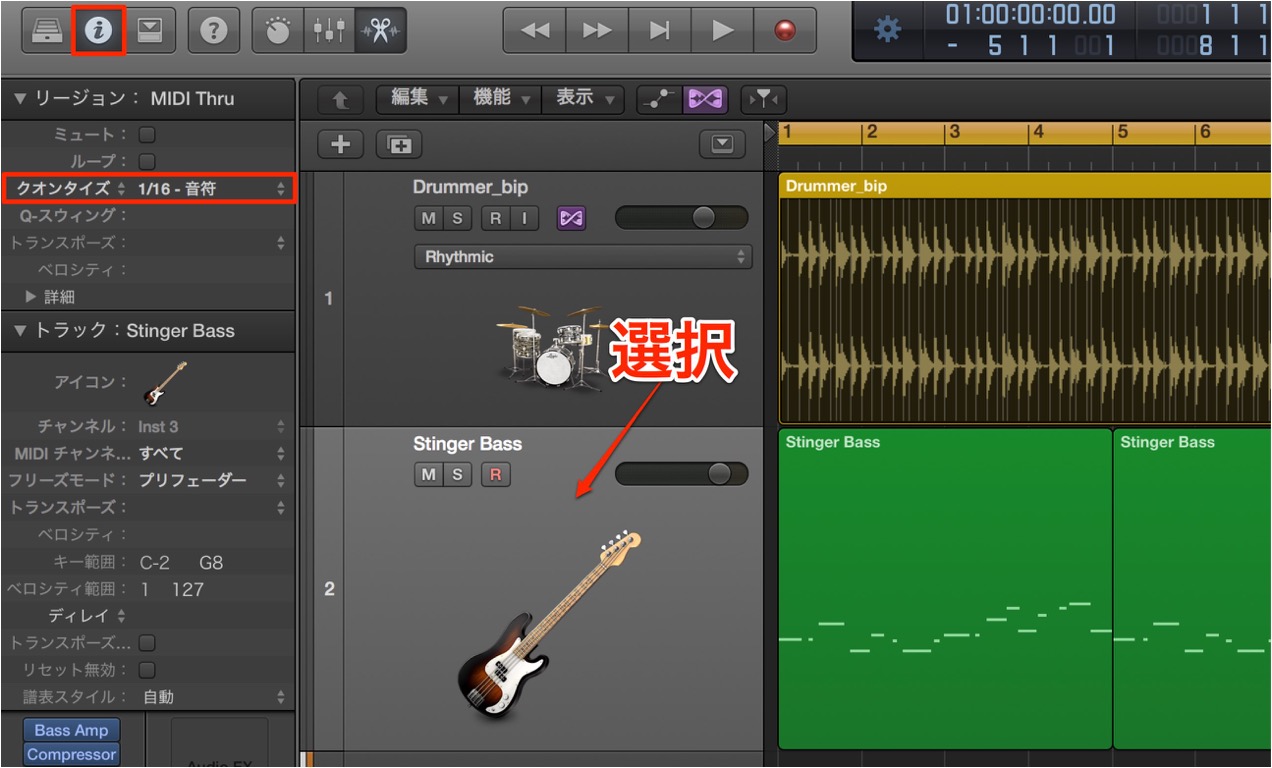Screen dimensions: 1272x768
Task: Start recording with red Record button
Action: pyautogui.click(x=784, y=30)
